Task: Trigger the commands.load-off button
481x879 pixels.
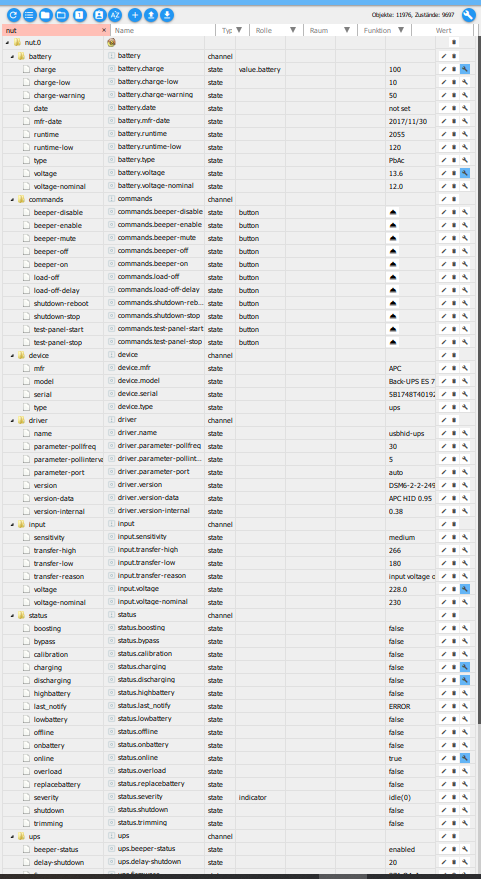Action: (393, 277)
